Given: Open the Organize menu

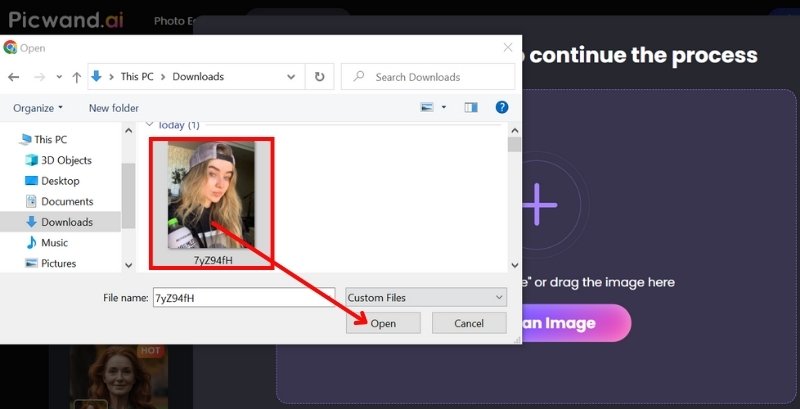Looking at the screenshot, I should click(38, 108).
